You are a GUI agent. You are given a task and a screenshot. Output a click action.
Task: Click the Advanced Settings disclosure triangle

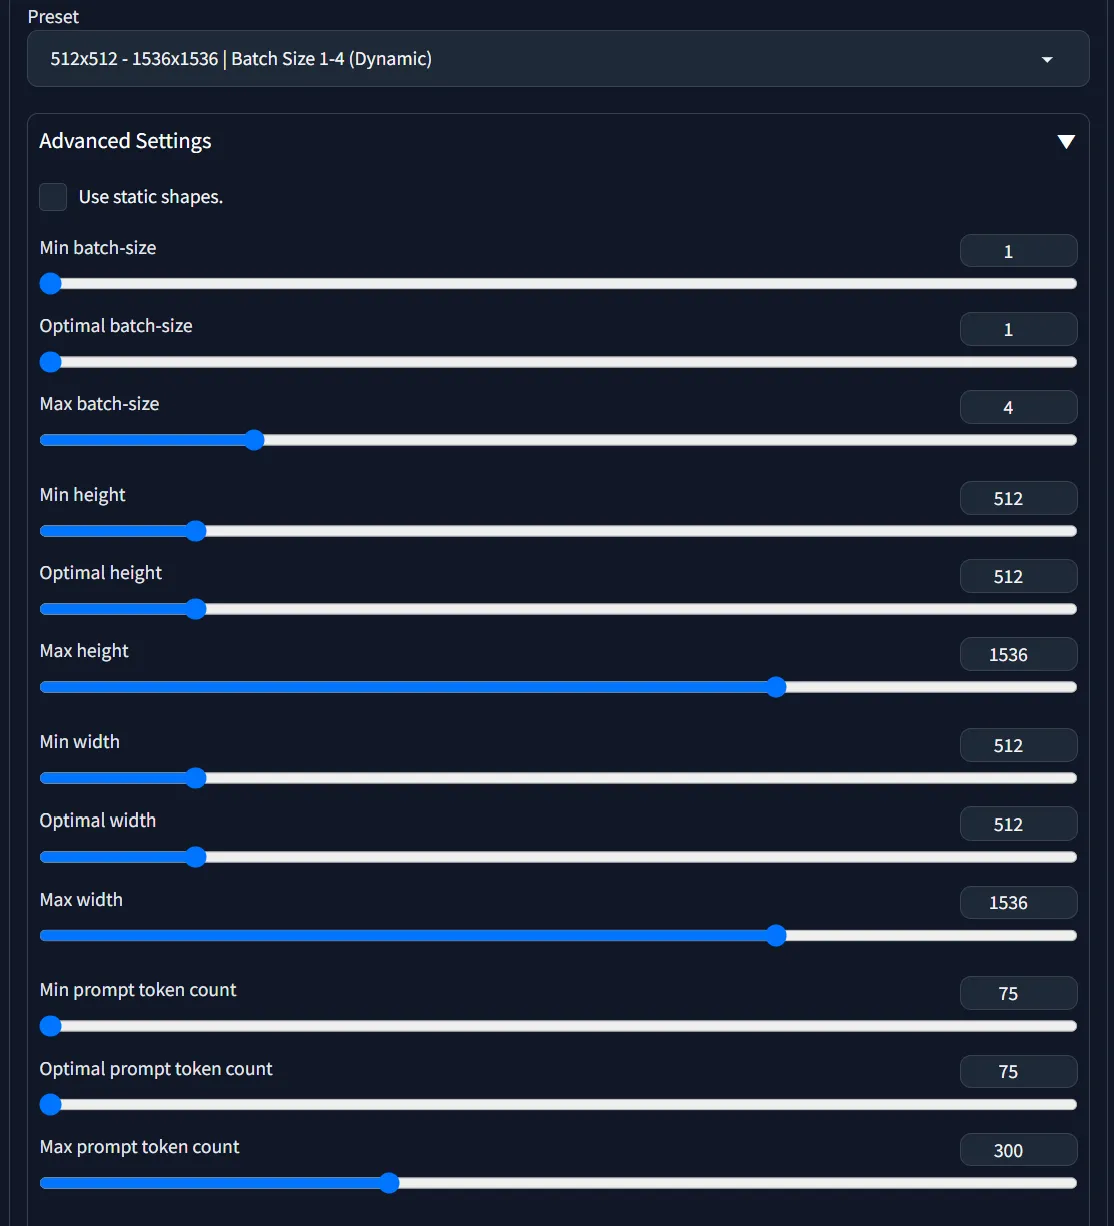pos(1065,141)
